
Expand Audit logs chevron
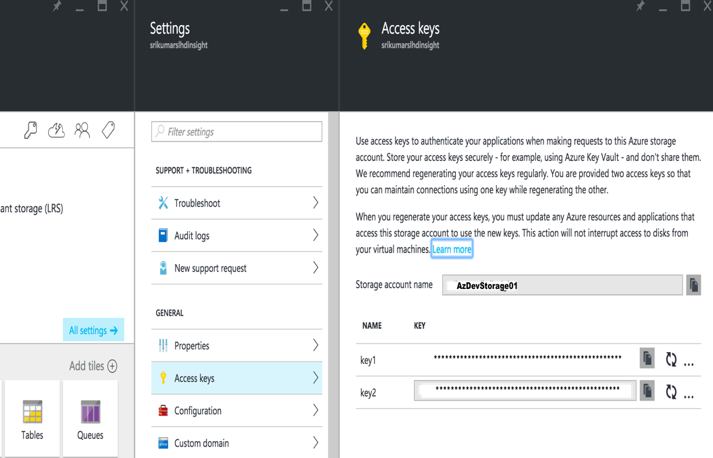315,235
